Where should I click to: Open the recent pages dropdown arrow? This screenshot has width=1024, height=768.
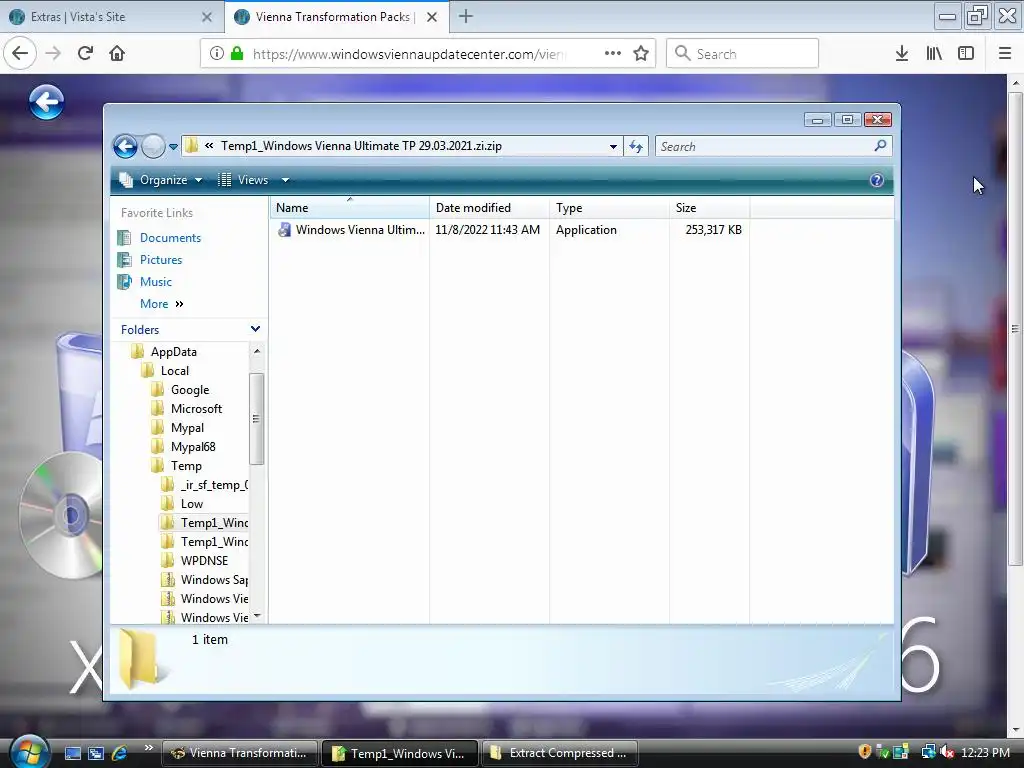click(173, 147)
